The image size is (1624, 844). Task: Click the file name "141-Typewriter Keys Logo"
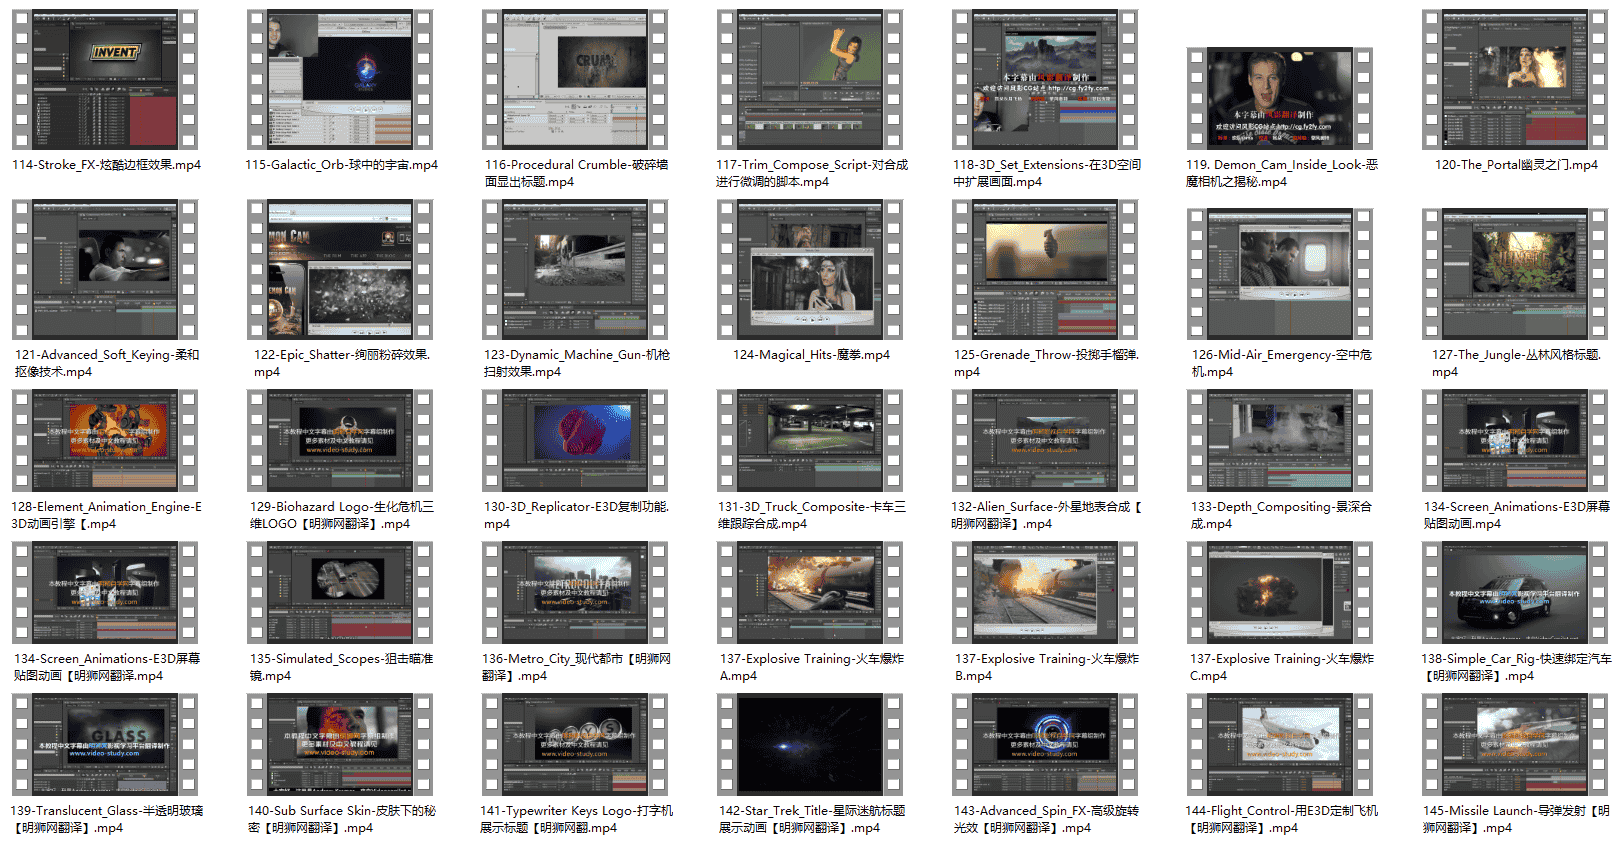point(576,819)
